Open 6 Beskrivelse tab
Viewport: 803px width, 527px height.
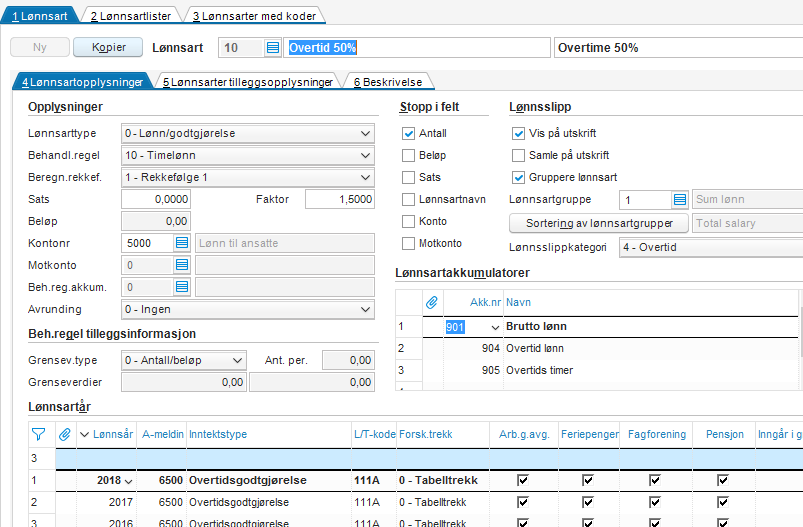click(388, 82)
